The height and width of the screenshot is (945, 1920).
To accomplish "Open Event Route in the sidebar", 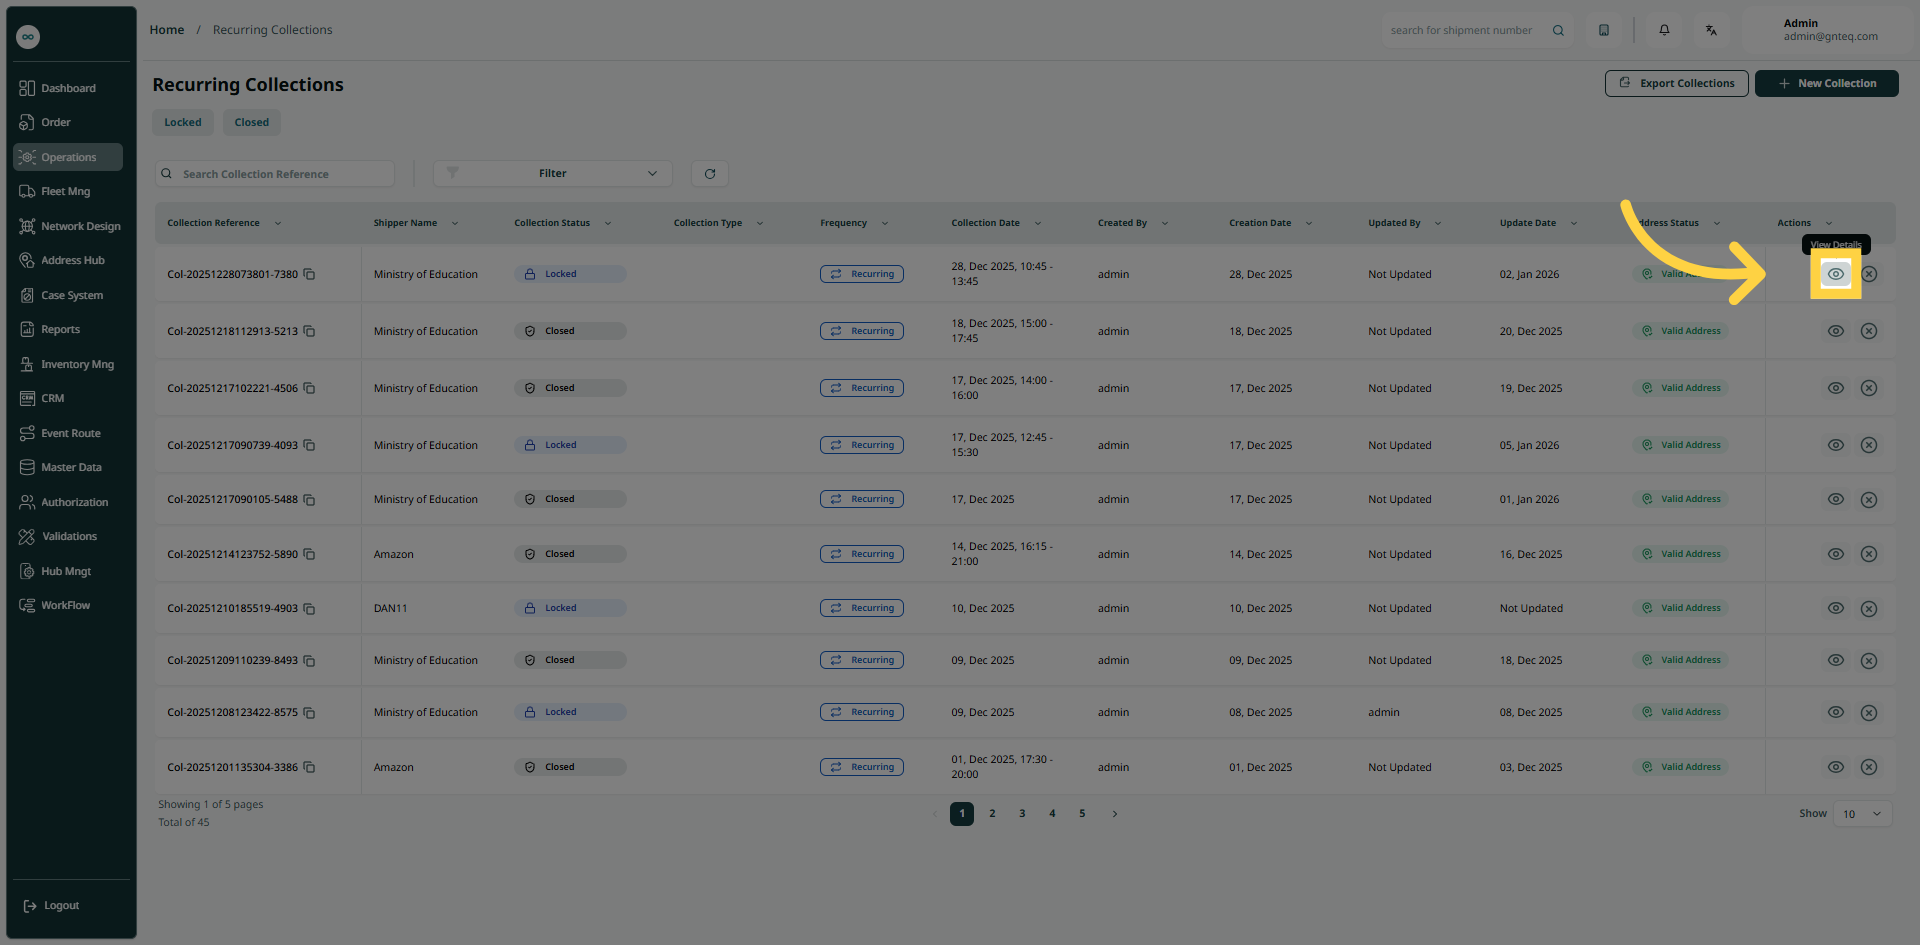I will 68,433.
